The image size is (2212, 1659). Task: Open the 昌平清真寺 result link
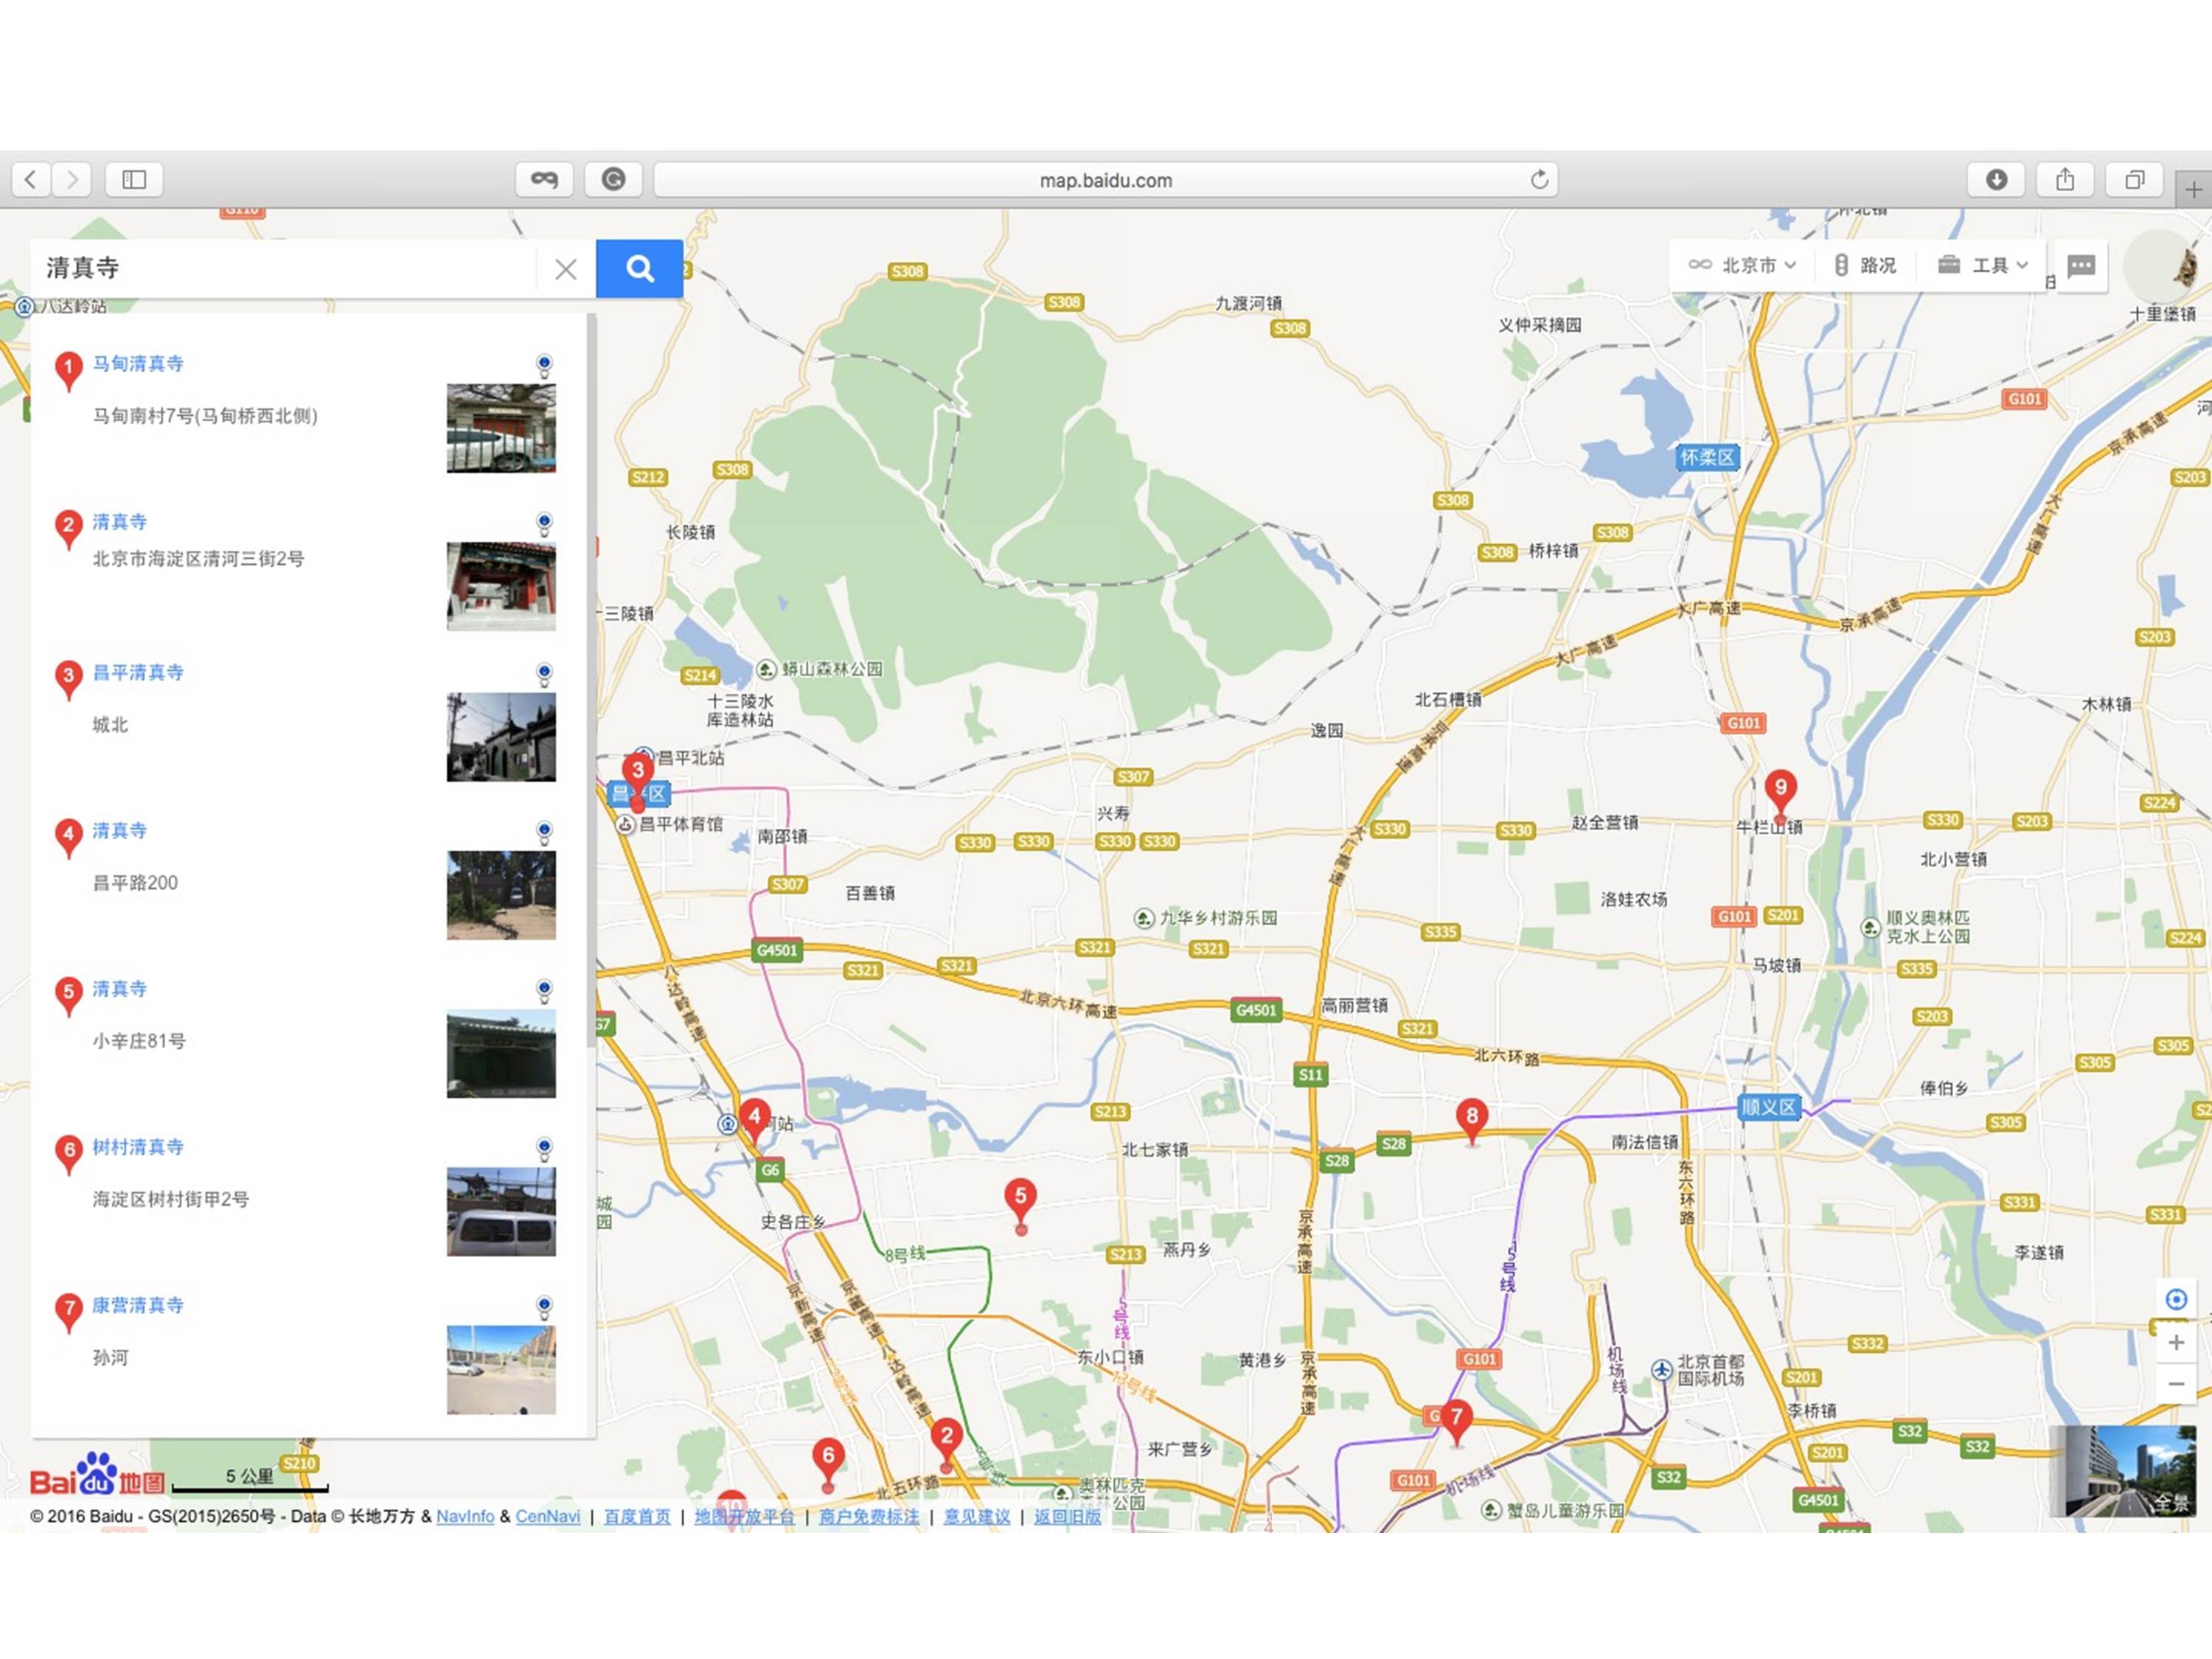coord(138,672)
